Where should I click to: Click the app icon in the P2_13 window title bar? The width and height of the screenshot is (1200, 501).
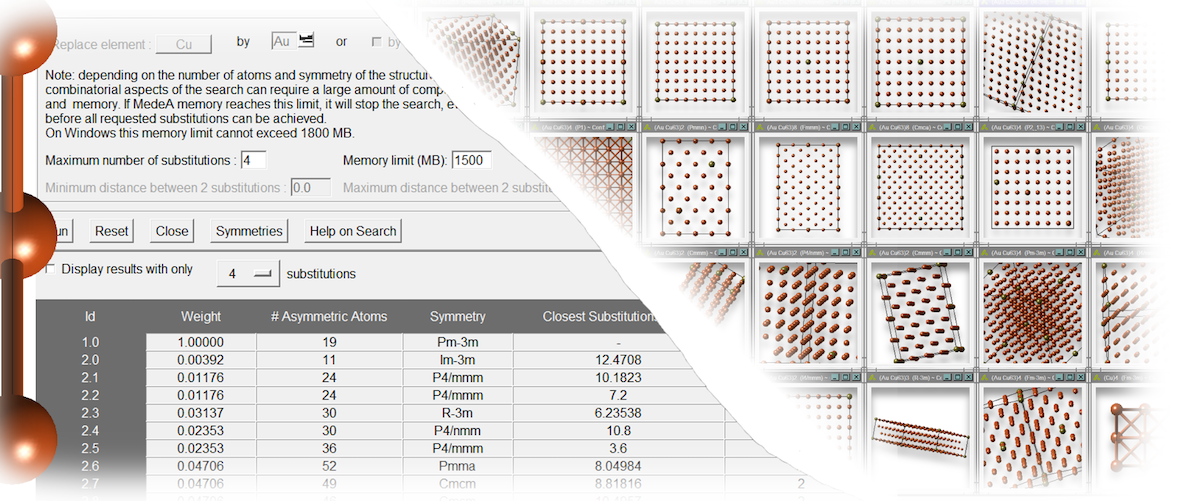985,127
